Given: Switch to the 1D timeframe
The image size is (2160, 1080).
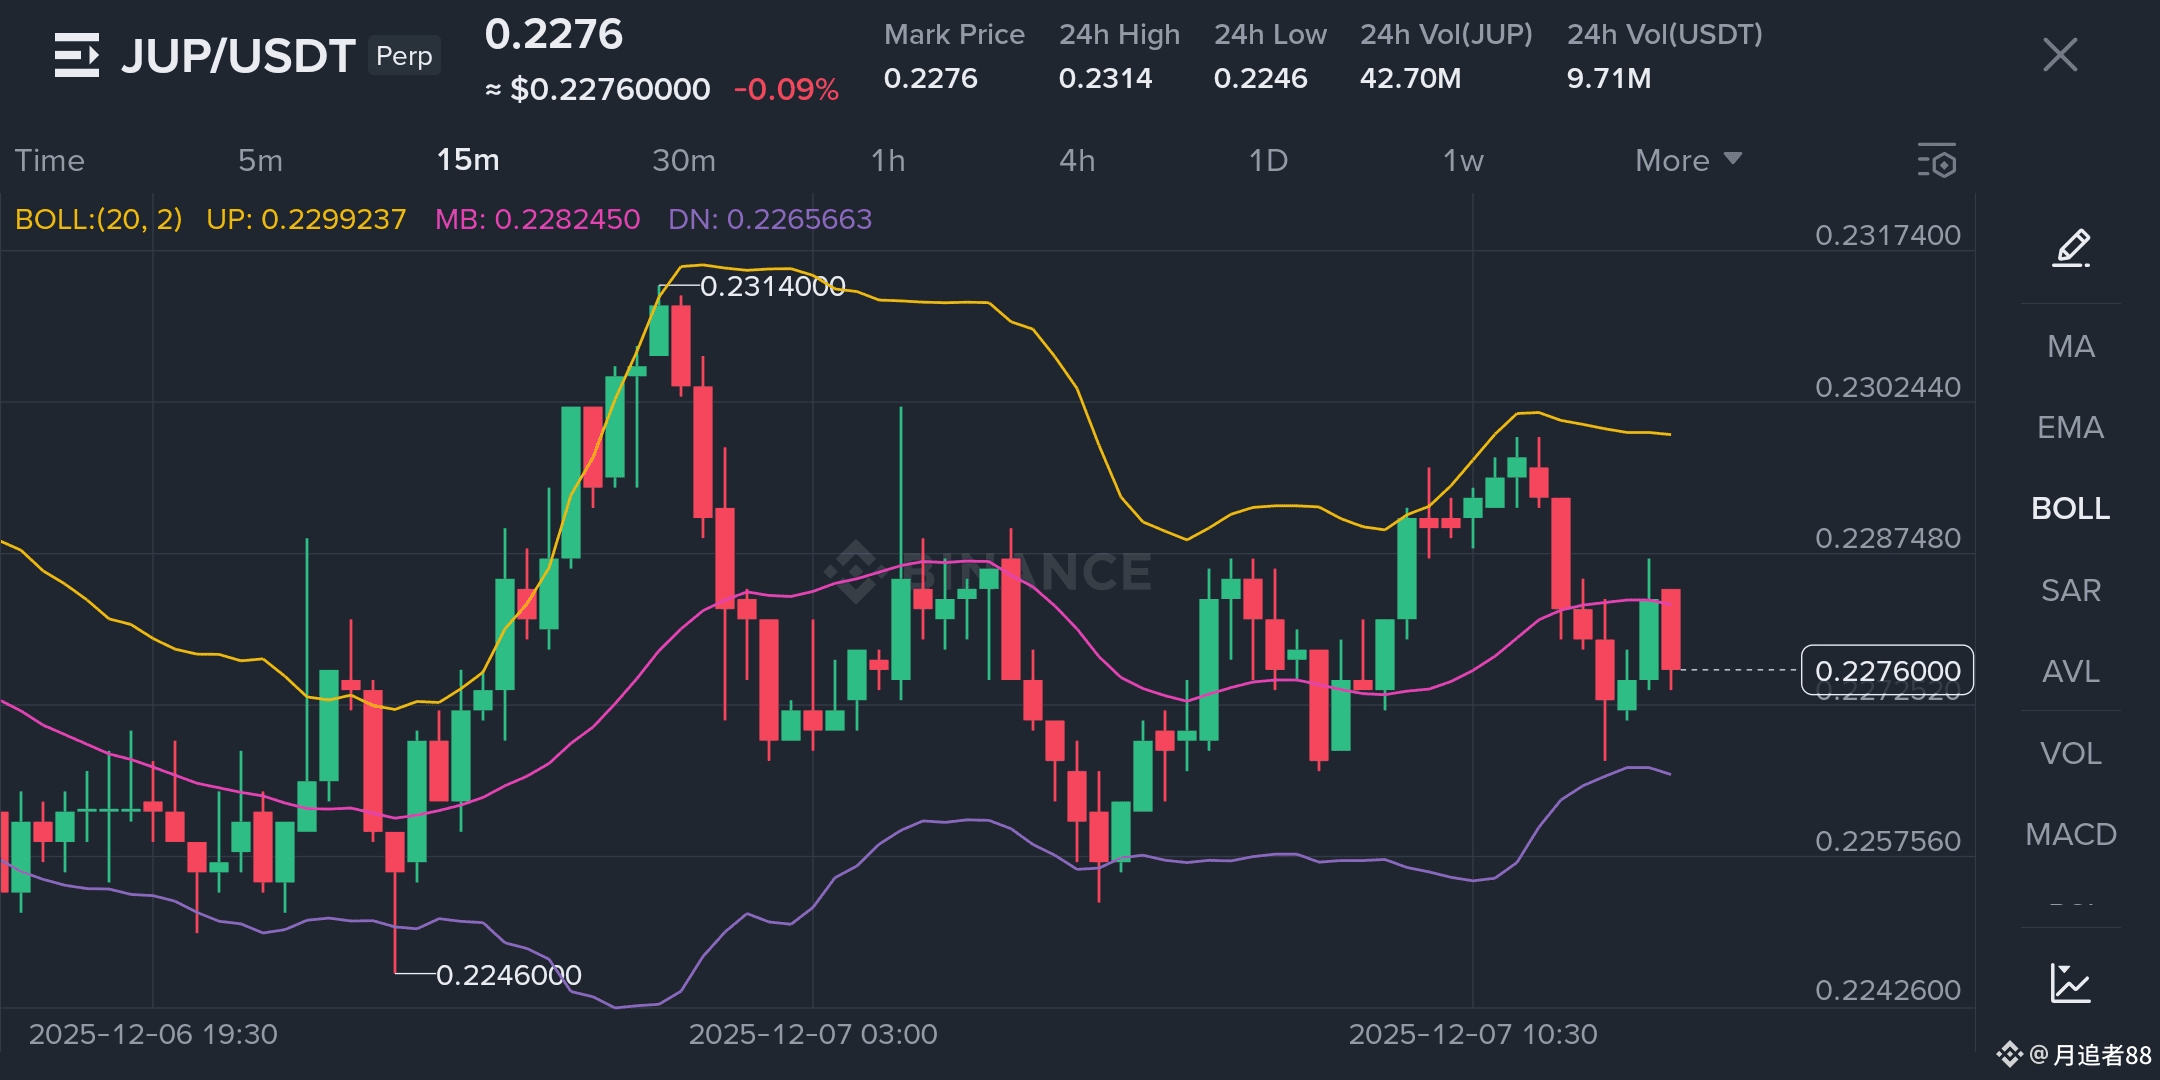Looking at the screenshot, I should (x=1268, y=160).
